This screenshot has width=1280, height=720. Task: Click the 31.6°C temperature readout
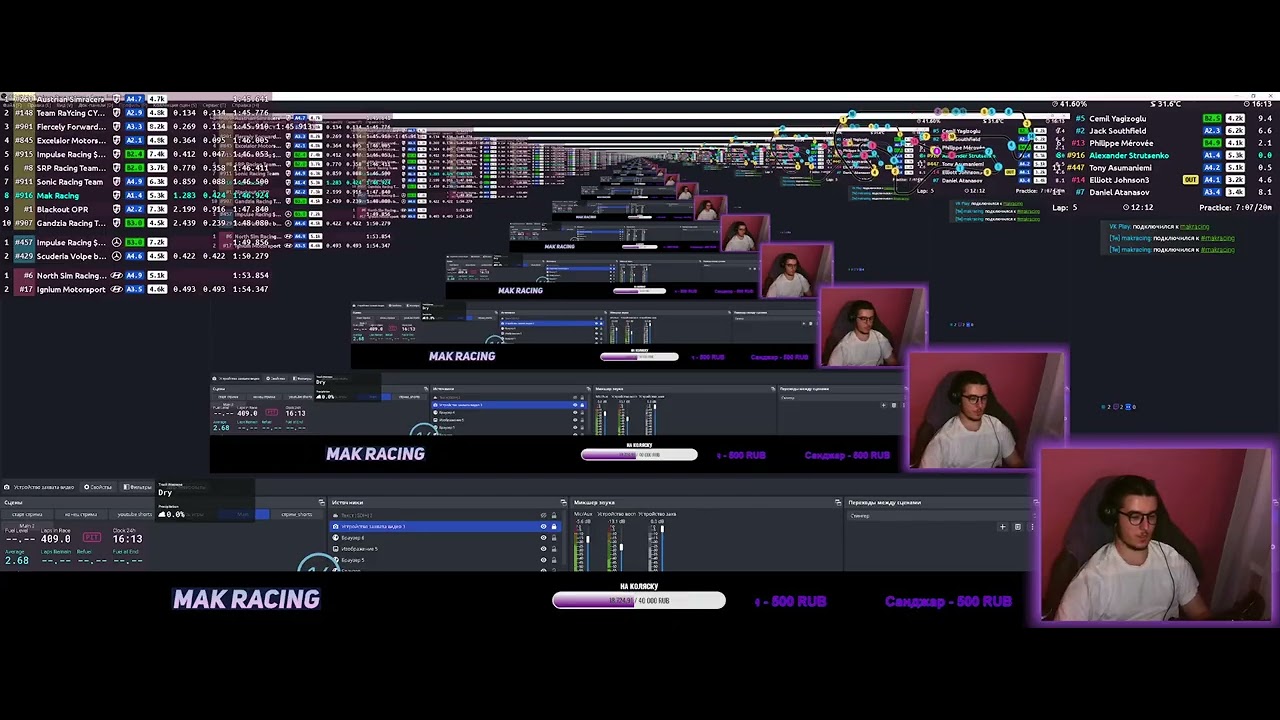click(1166, 104)
